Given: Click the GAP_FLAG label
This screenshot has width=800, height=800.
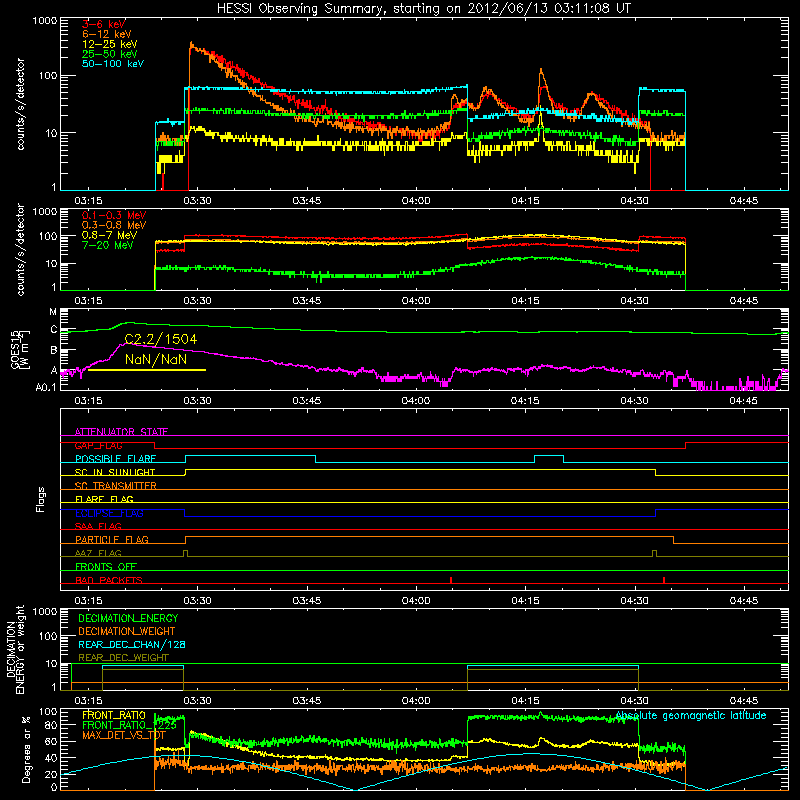Looking at the screenshot, I should click(99, 445).
